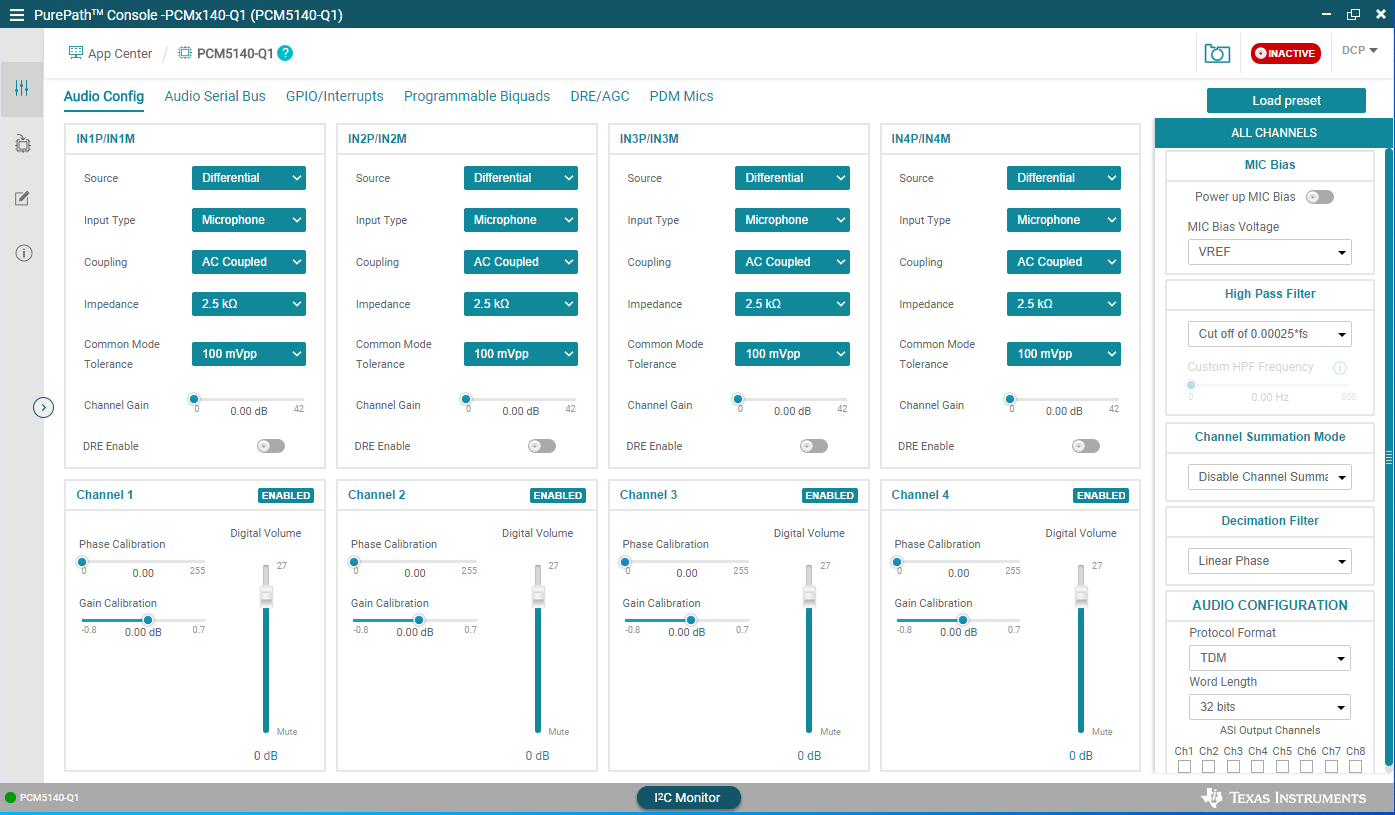Open the chip device sidebar icon
The height and width of the screenshot is (815, 1395).
click(22, 145)
